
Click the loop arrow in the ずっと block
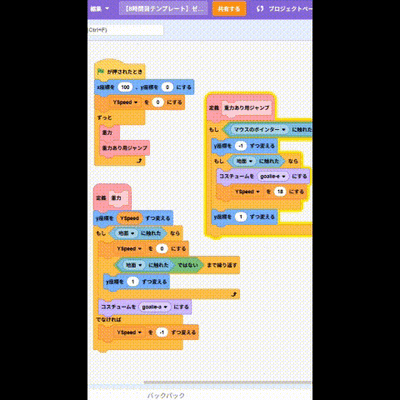coord(139,161)
